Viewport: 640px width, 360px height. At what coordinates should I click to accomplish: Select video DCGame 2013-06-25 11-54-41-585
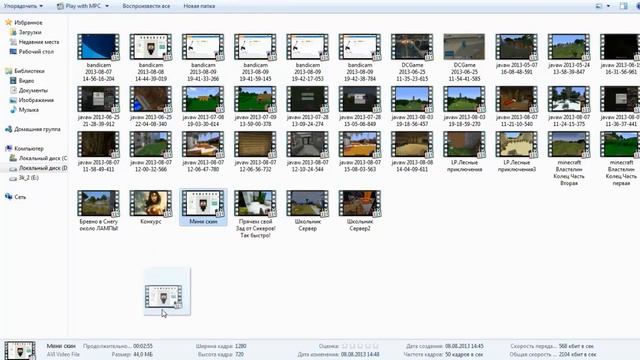coord(464,58)
